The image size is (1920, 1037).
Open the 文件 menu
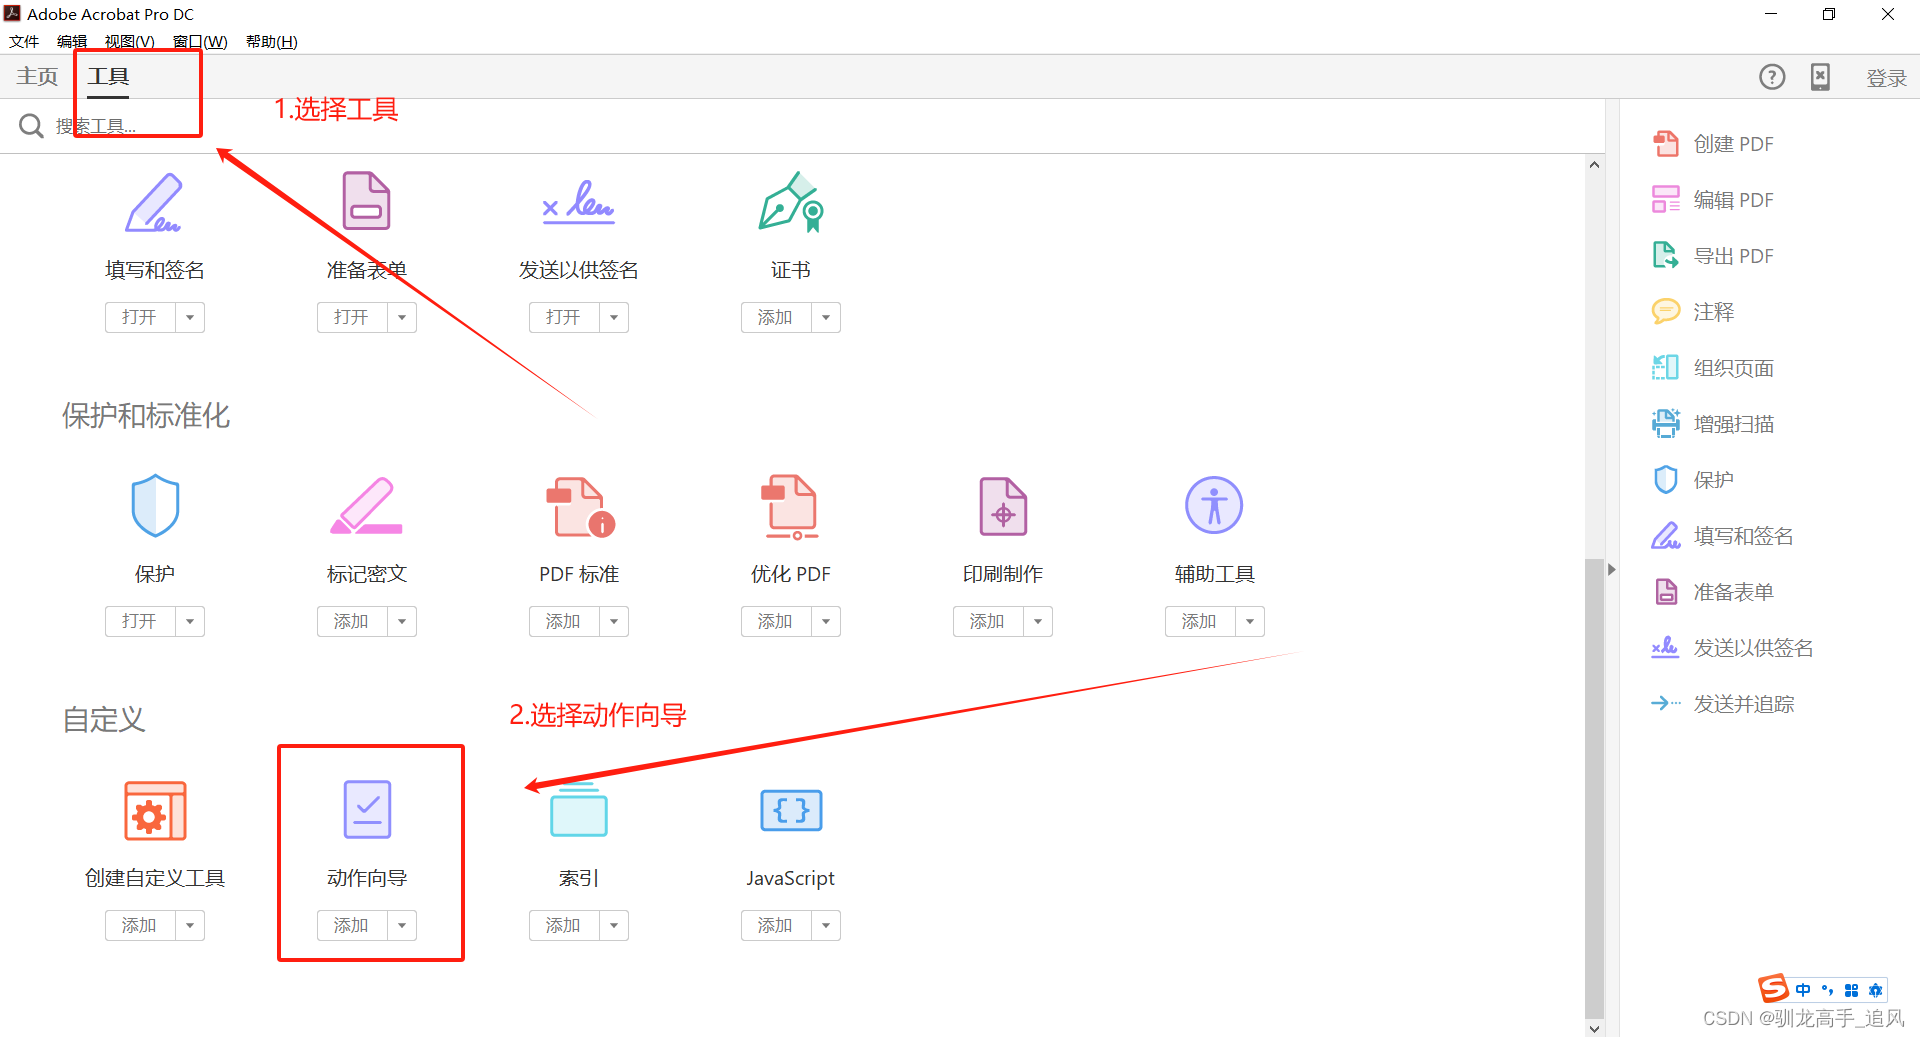(x=24, y=41)
